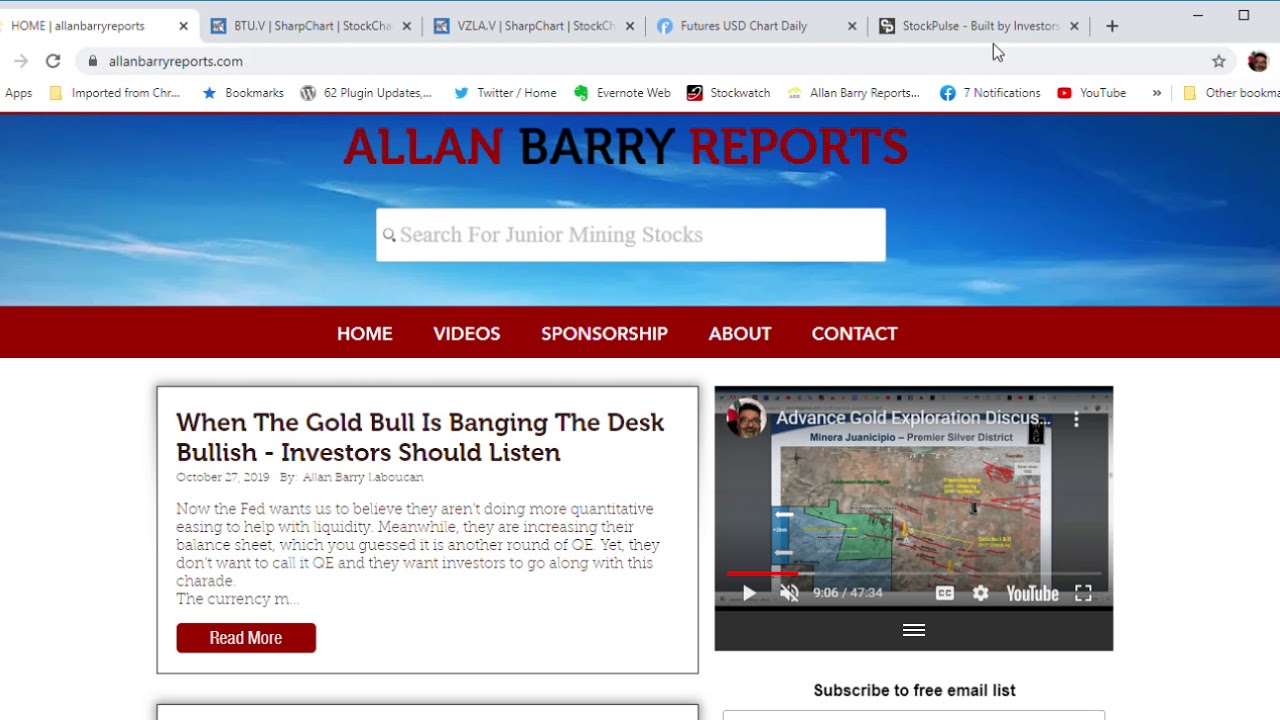The image size is (1280, 720).
Task: Reload the page
Action: point(53,61)
